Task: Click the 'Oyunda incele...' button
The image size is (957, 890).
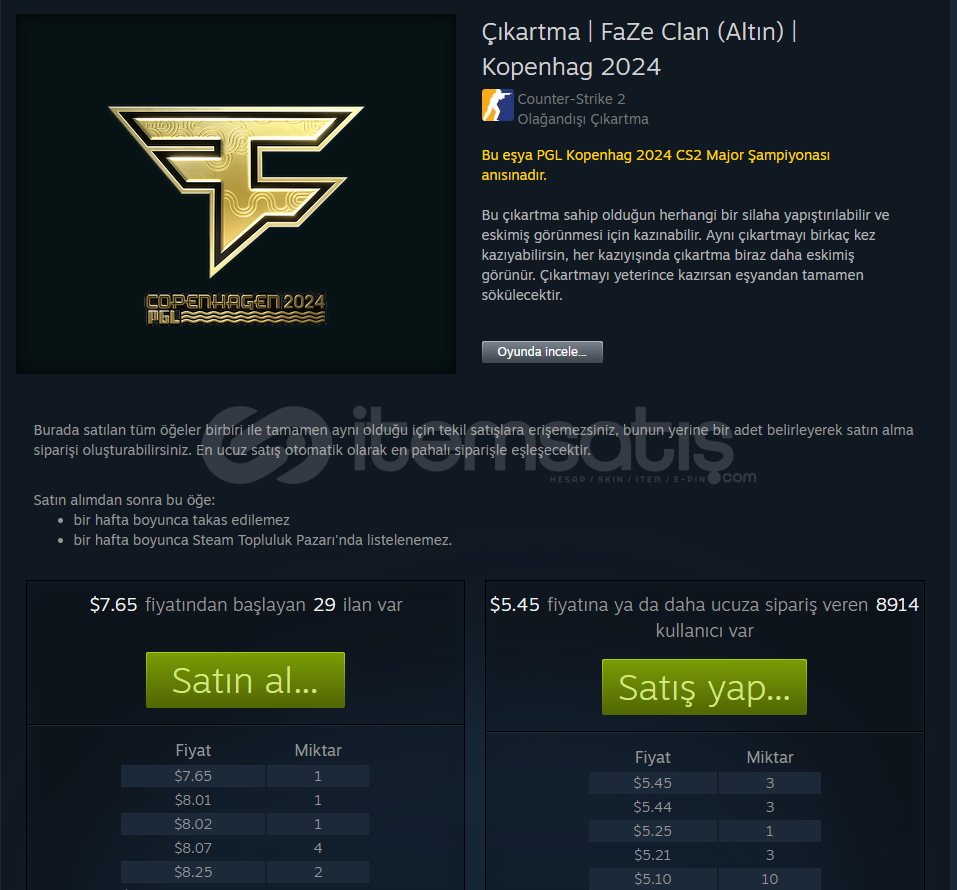Action: (x=542, y=352)
